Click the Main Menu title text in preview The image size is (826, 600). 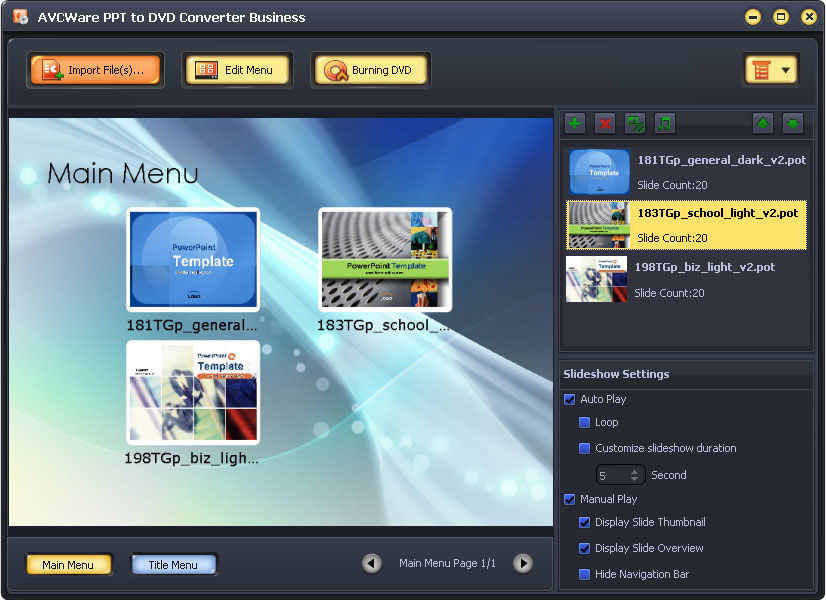(x=123, y=173)
